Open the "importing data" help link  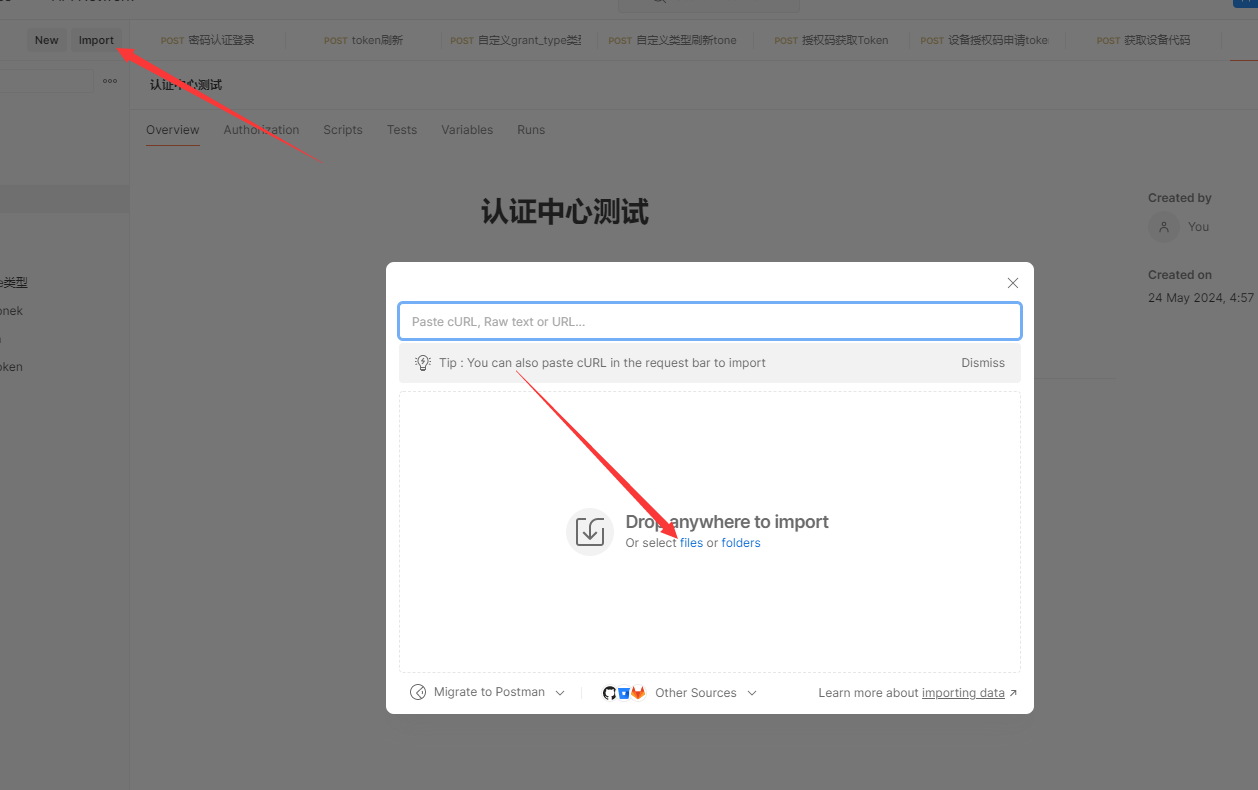(963, 693)
